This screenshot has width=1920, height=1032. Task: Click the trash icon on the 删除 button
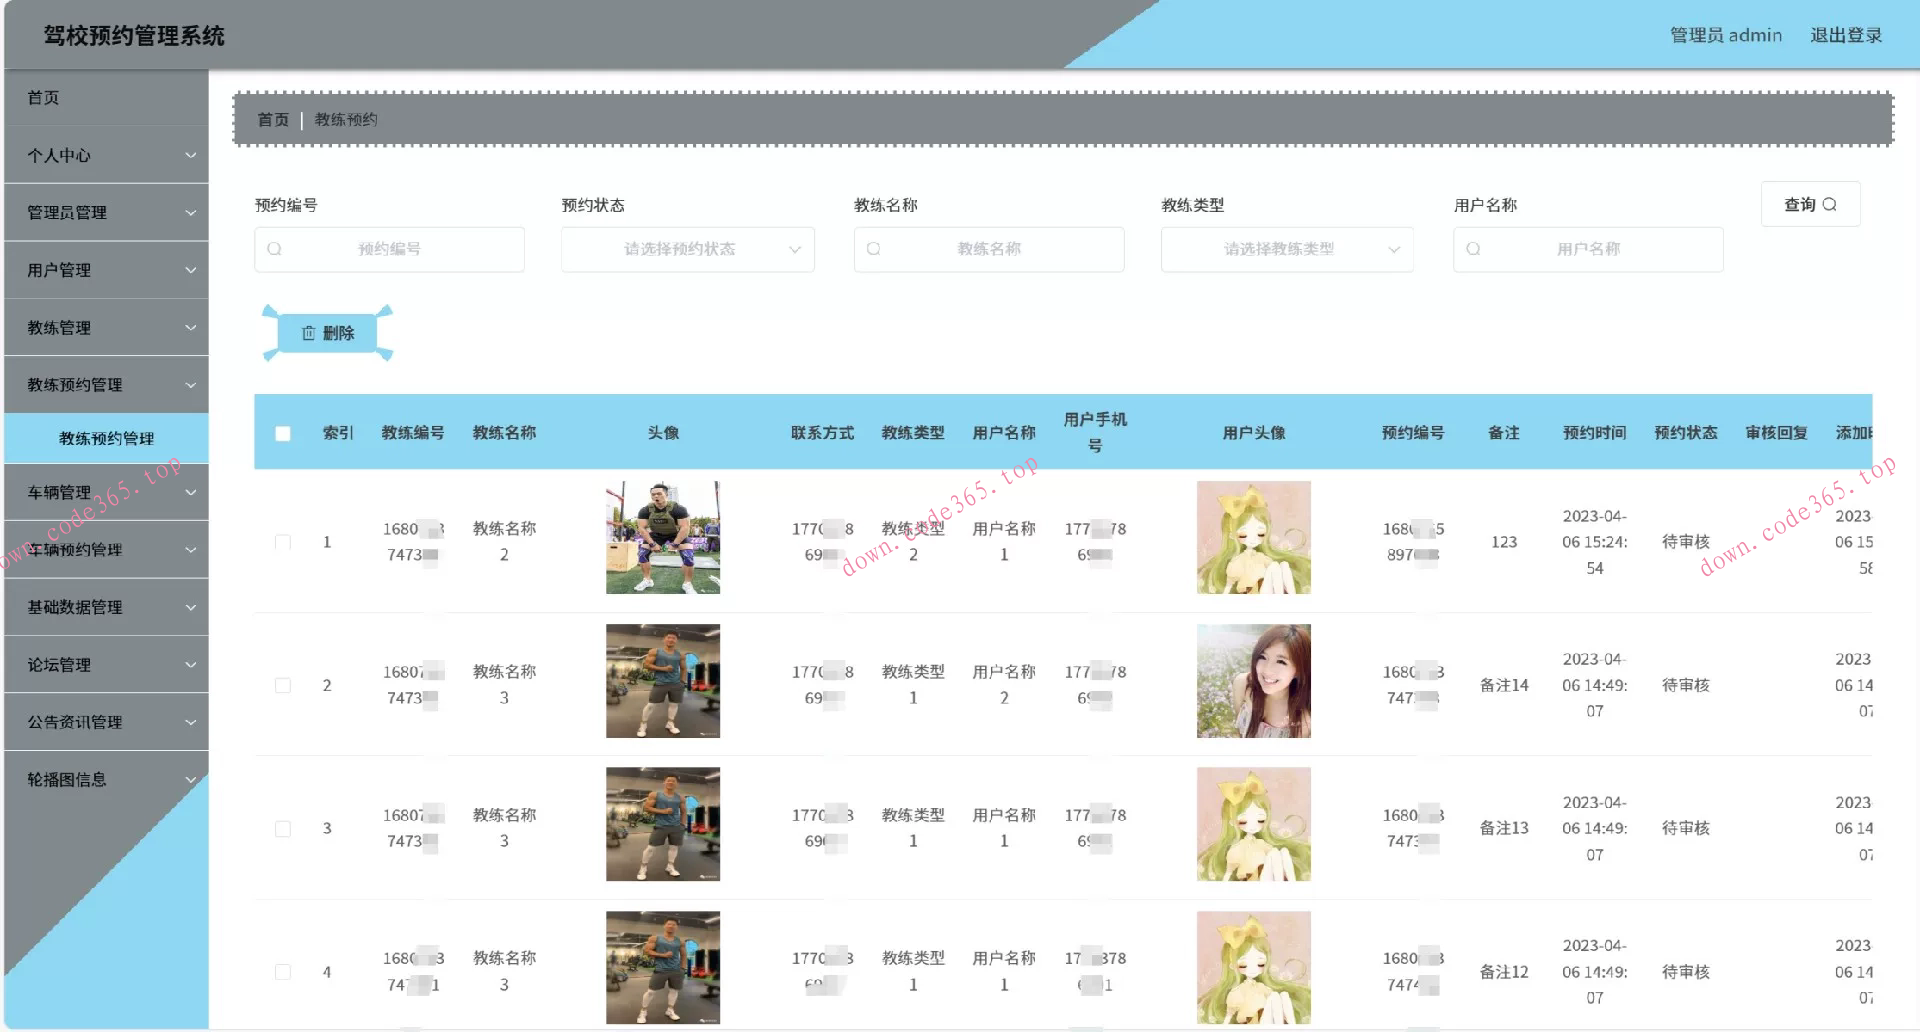pos(309,333)
